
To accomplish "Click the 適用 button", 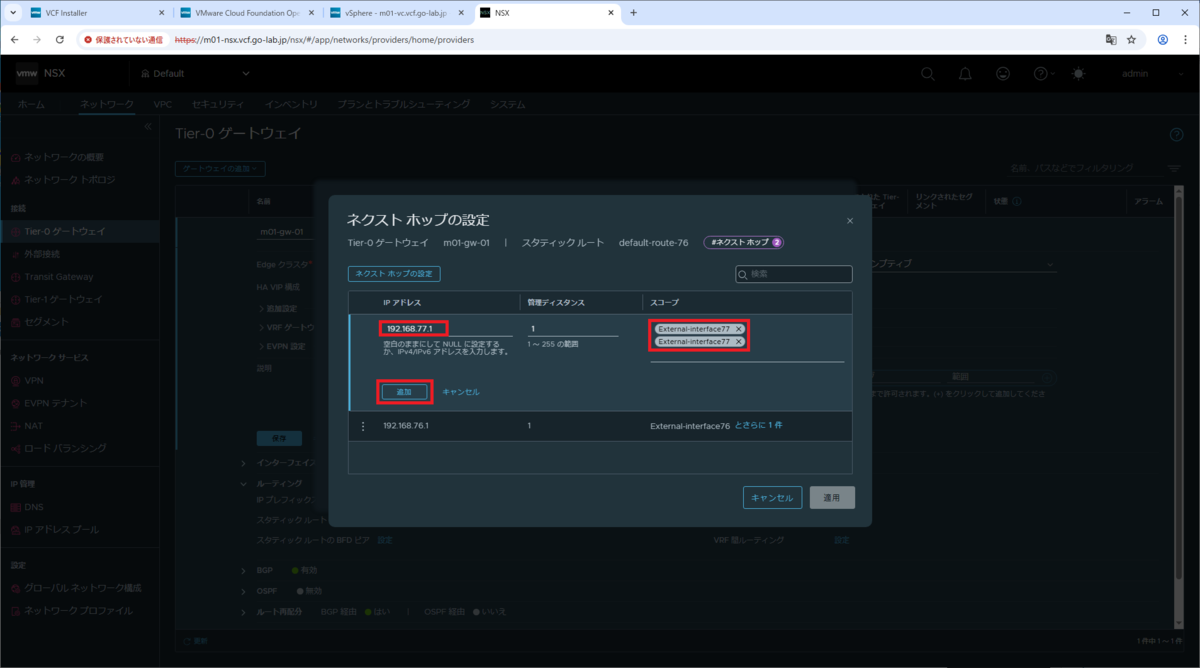I will pyautogui.click(x=832, y=498).
